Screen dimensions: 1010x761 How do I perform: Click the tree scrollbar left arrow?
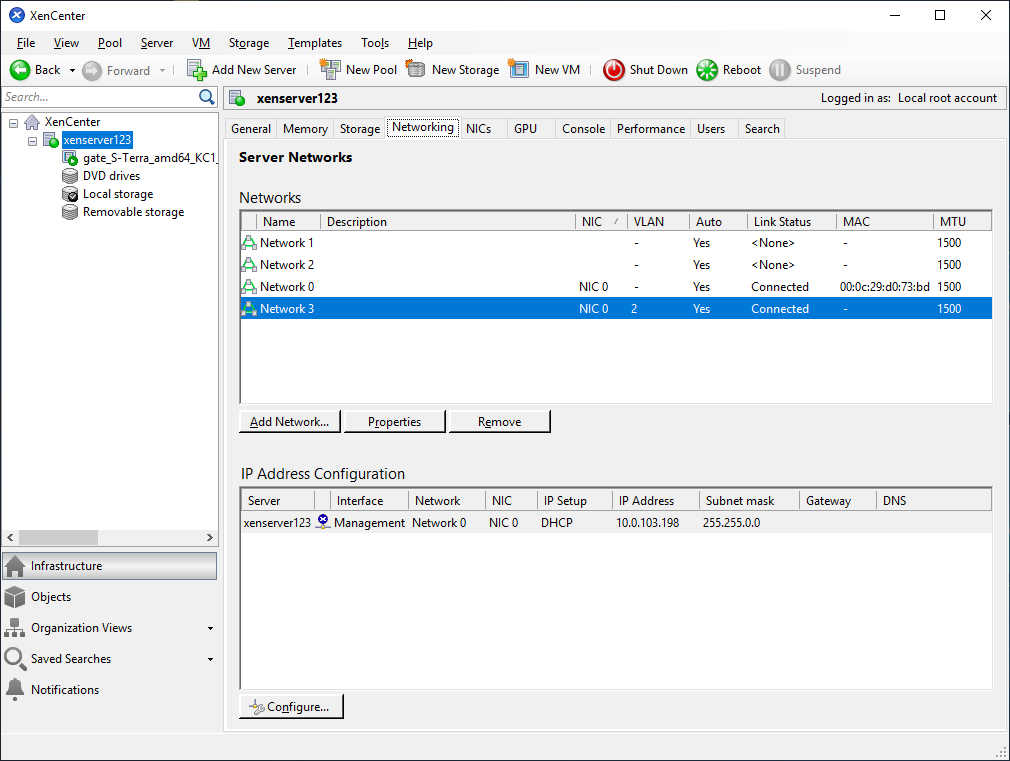click(10, 537)
